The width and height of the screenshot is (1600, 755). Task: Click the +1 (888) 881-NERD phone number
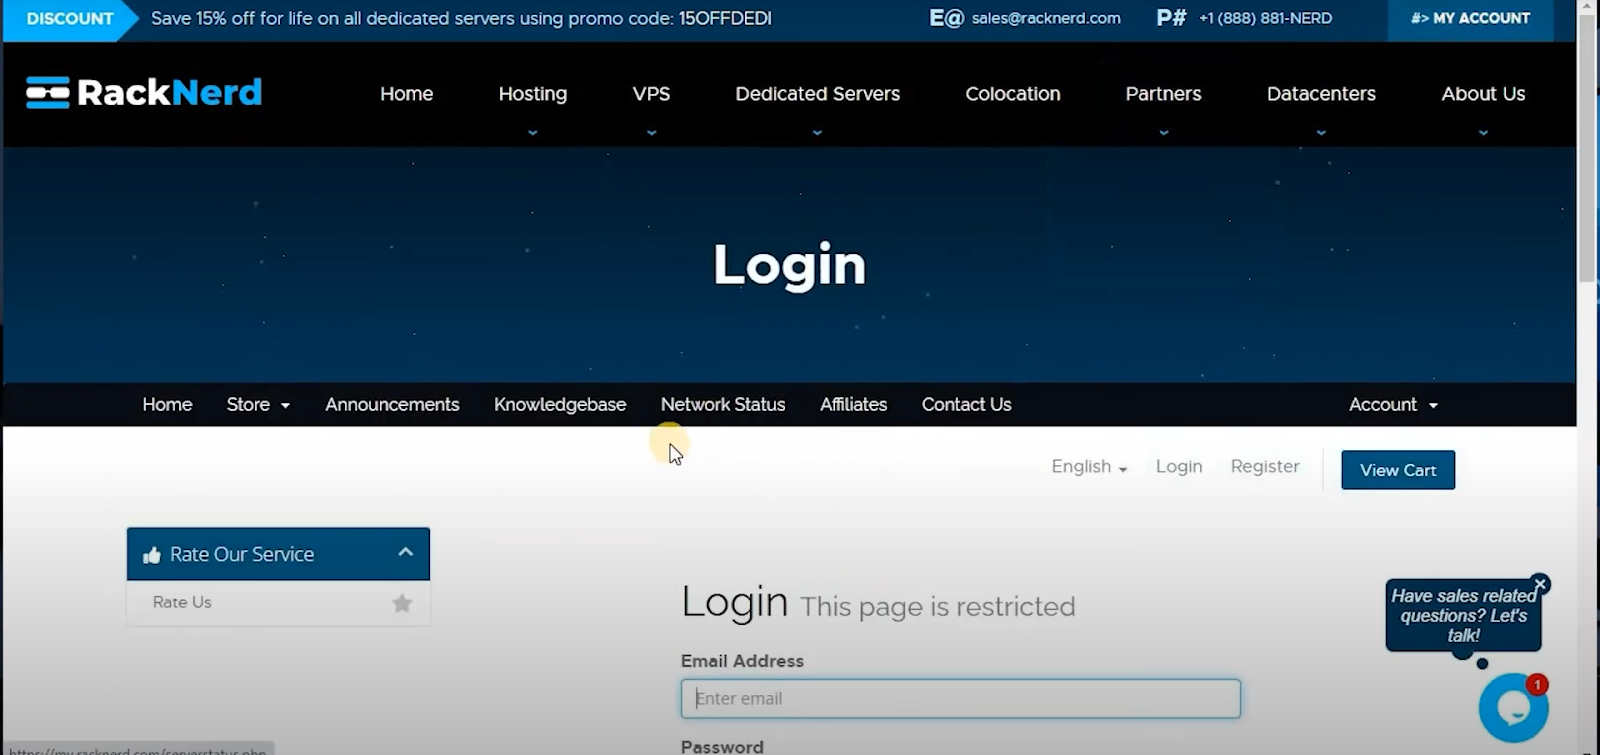click(x=1265, y=18)
